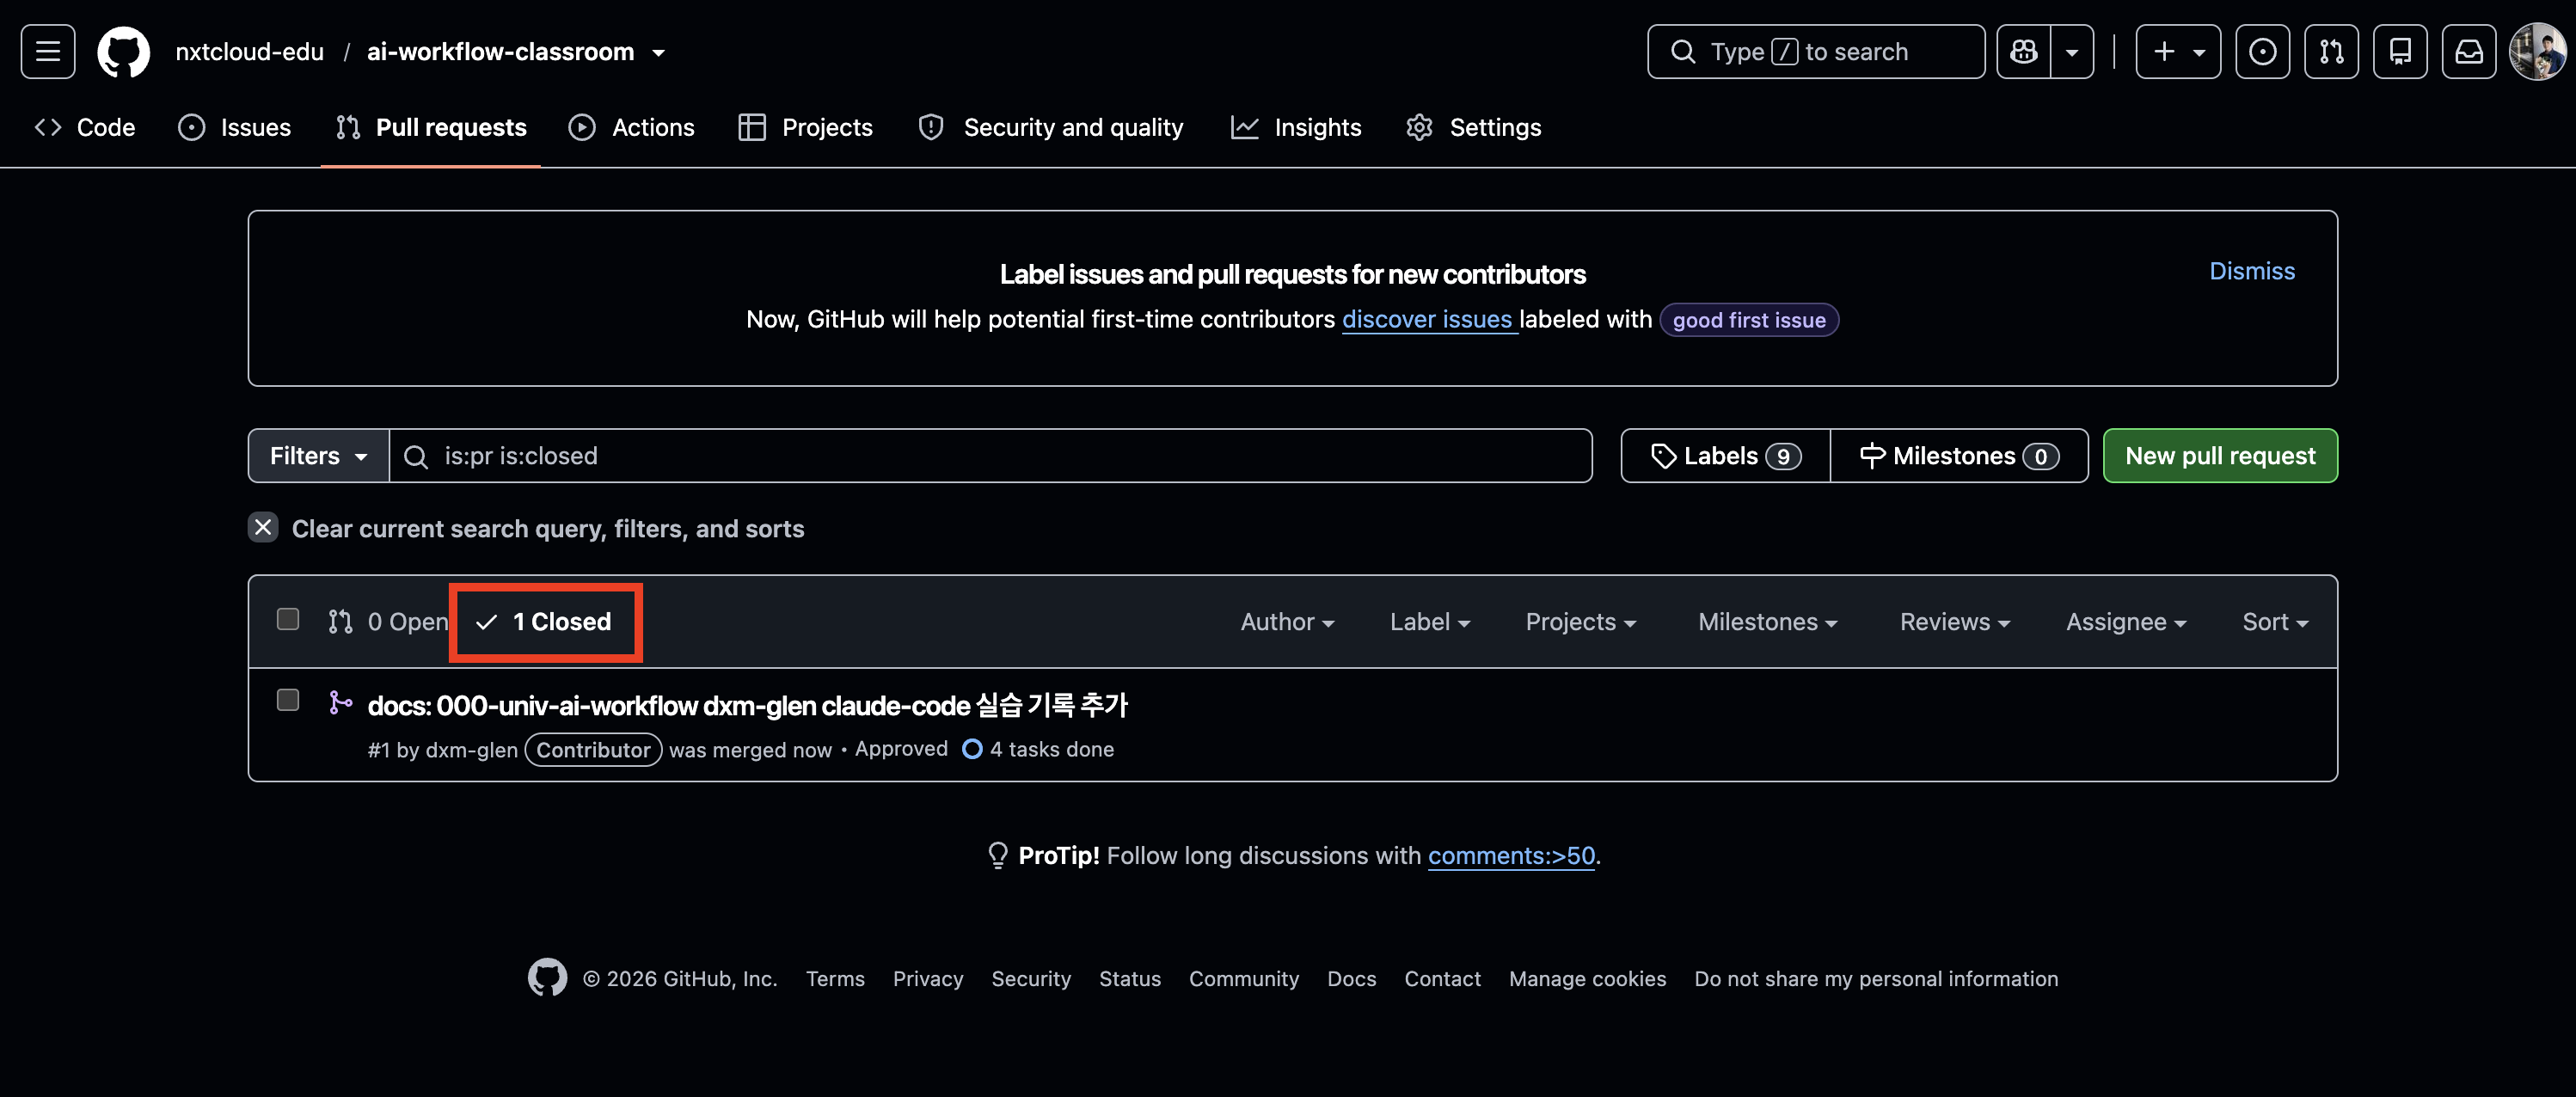Image resolution: width=2576 pixels, height=1097 pixels.
Task: Open the Contact footer link
Action: [x=1442, y=979]
